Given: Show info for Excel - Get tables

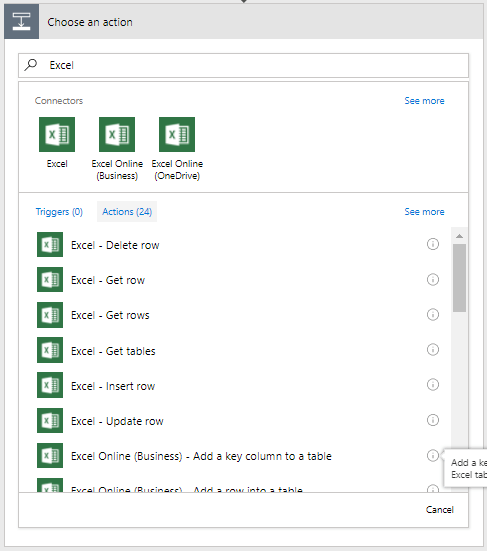Looking at the screenshot, I should tap(433, 349).
